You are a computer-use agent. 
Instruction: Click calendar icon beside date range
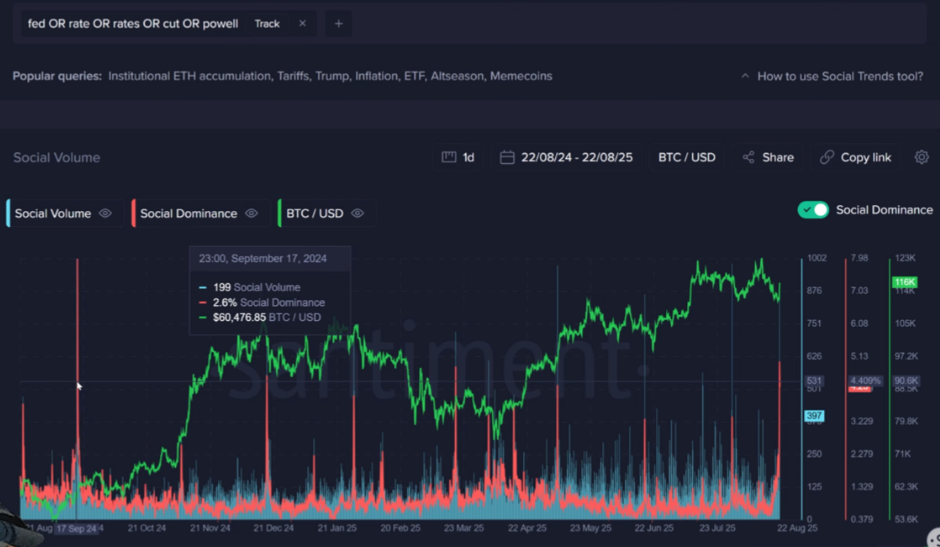[x=507, y=157]
